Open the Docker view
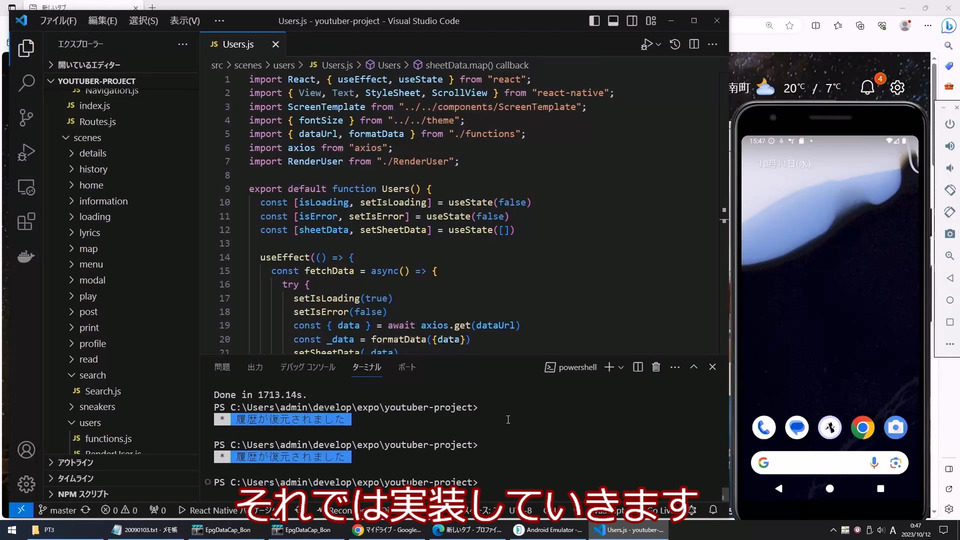The width and height of the screenshot is (960, 540). (x=26, y=257)
